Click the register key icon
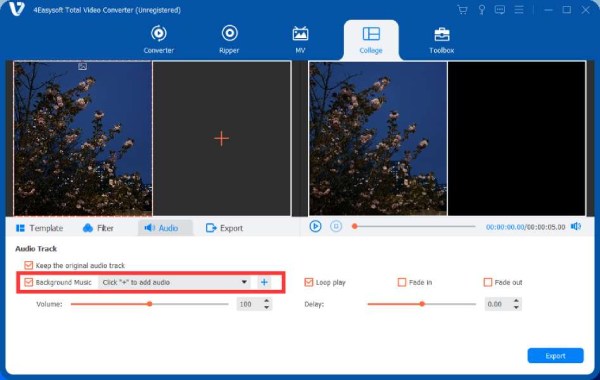600x380 pixels. tap(482, 10)
